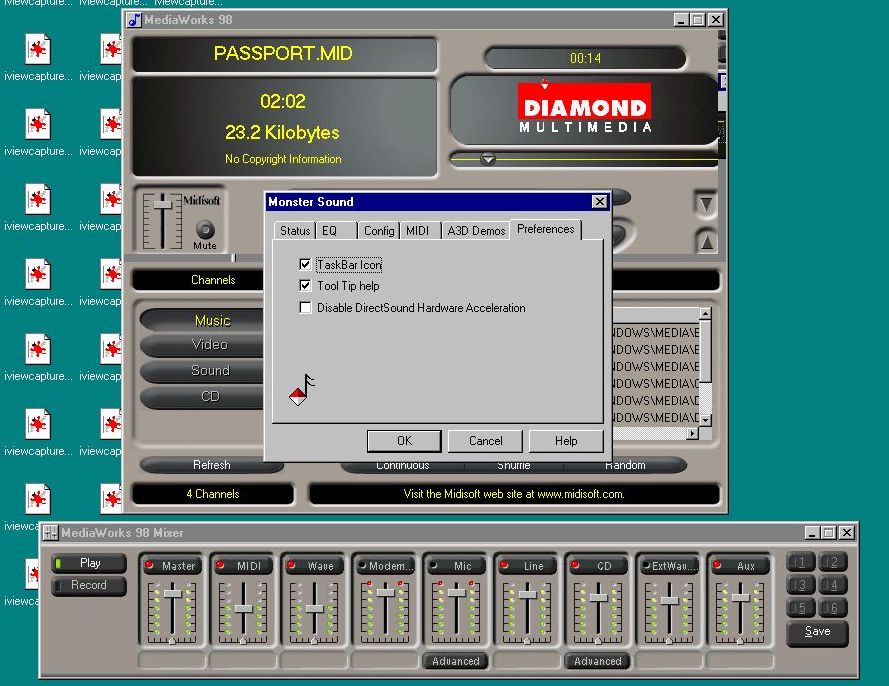
Task: Open Advanced settings under Mic channel
Action: click(455, 661)
